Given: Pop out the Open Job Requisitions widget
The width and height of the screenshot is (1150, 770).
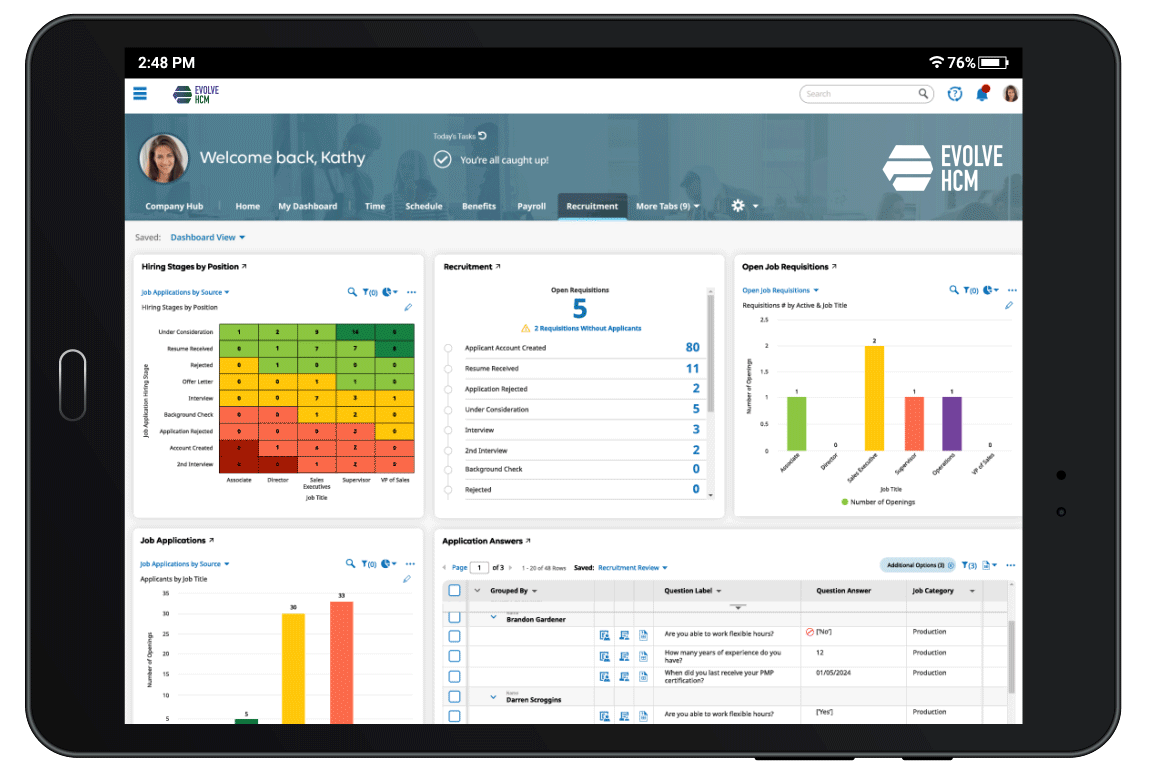Looking at the screenshot, I should [x=834, y=266].
